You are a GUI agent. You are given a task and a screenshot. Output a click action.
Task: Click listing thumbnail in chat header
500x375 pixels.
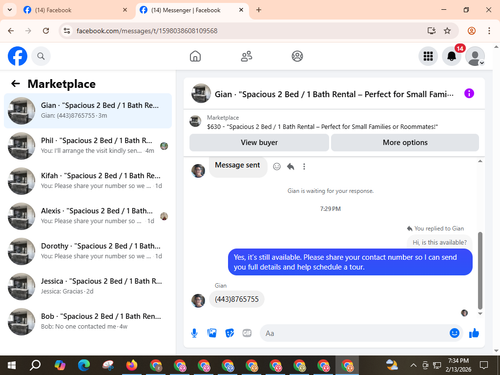(x=201, y=93)
